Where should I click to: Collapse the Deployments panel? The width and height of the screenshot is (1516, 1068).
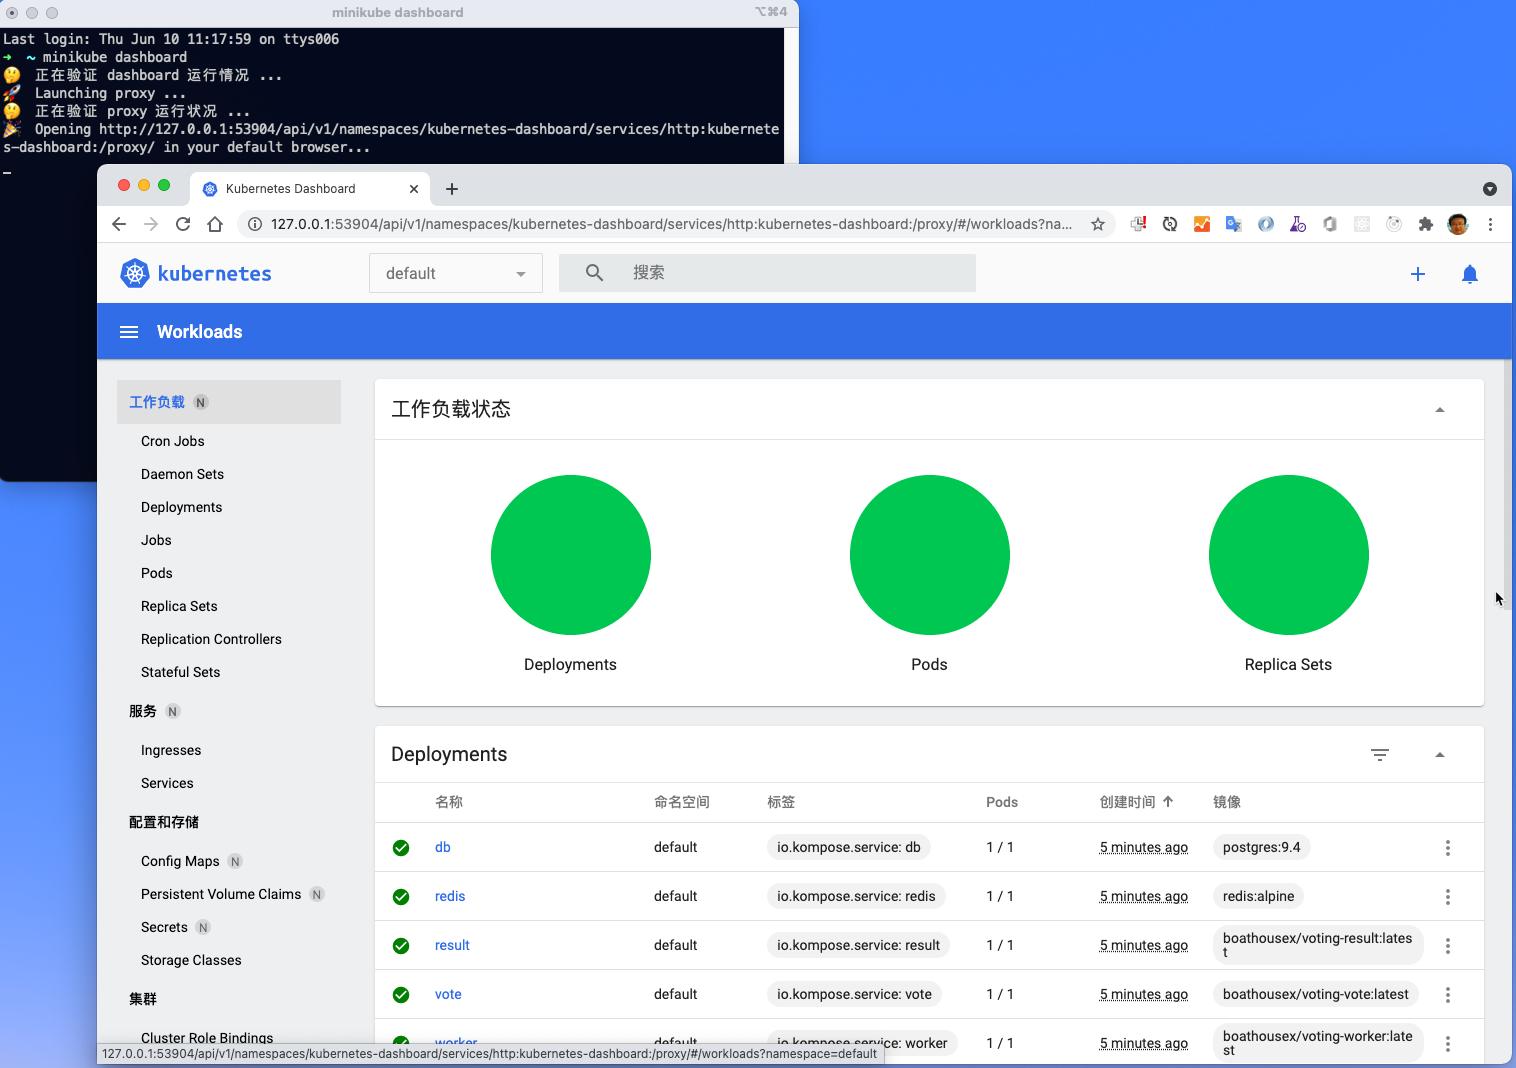click(1440, 755)
